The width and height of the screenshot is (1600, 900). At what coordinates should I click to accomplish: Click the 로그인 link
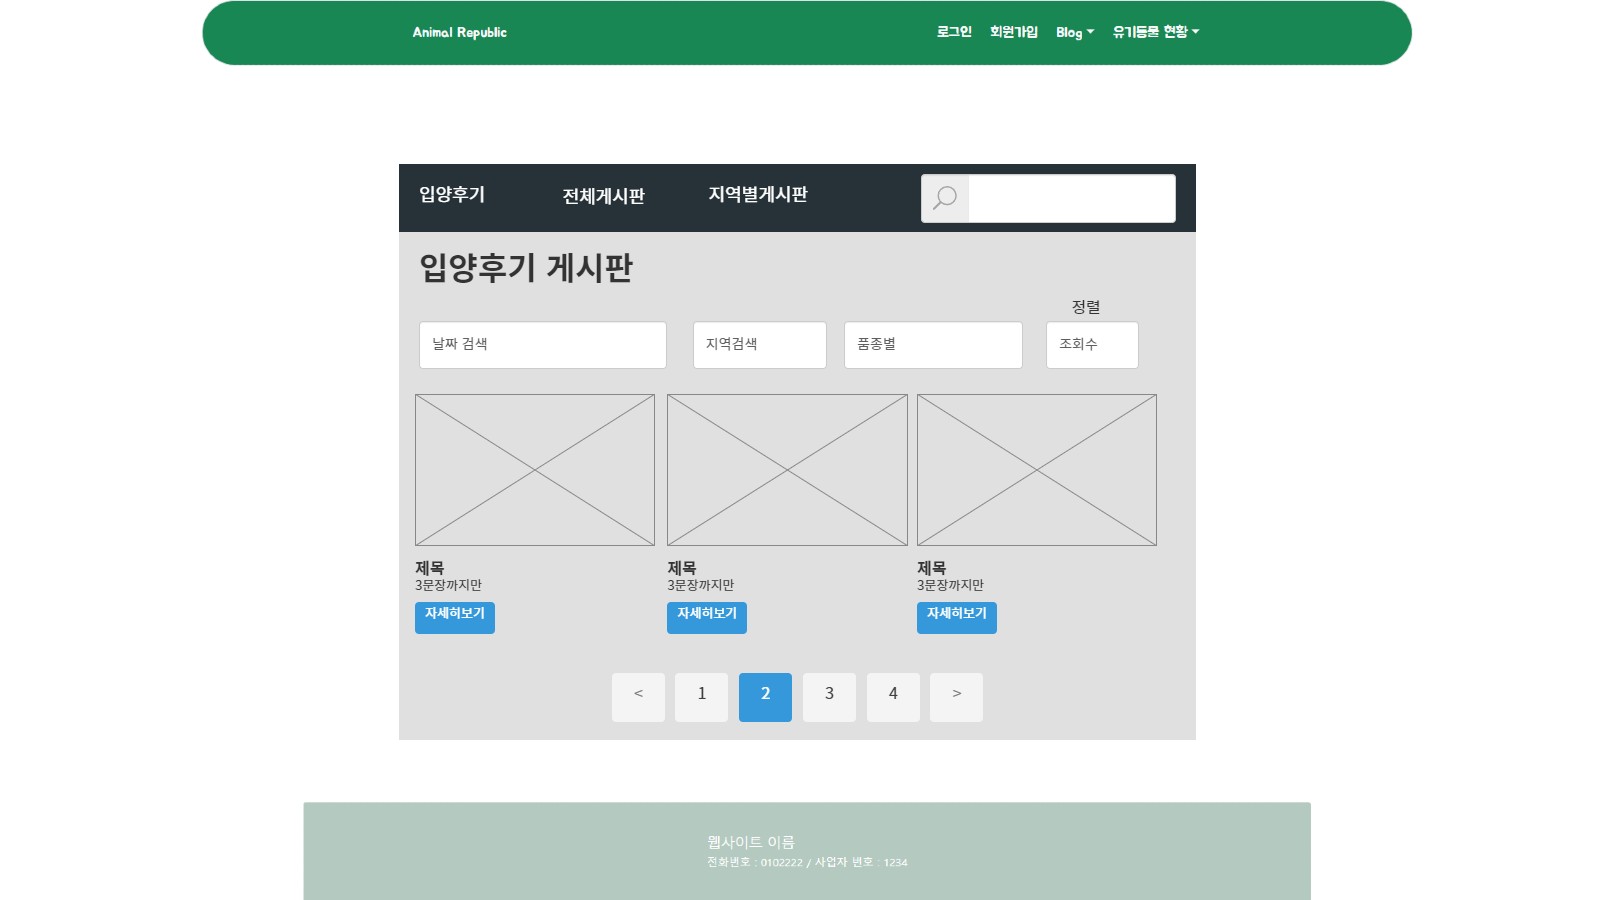tap(954, 31)
